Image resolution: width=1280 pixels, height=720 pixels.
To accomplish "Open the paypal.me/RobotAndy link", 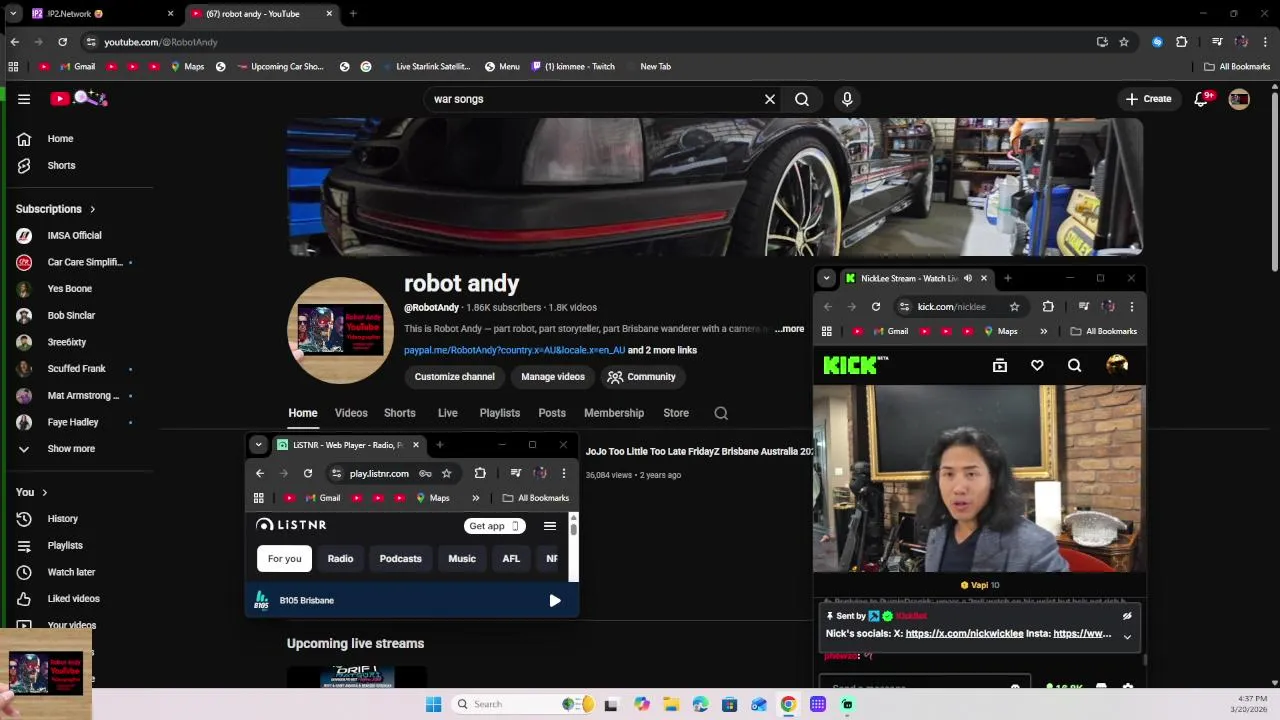I will click(514, 350).
